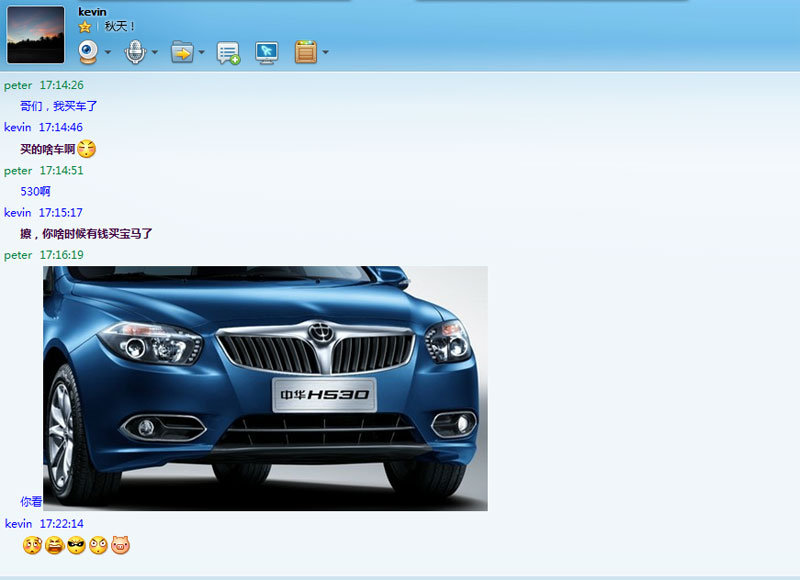Click the laughing emoji in last message
Screen dimensions: 800x580
pyautogui.click(x=54, y=545)
